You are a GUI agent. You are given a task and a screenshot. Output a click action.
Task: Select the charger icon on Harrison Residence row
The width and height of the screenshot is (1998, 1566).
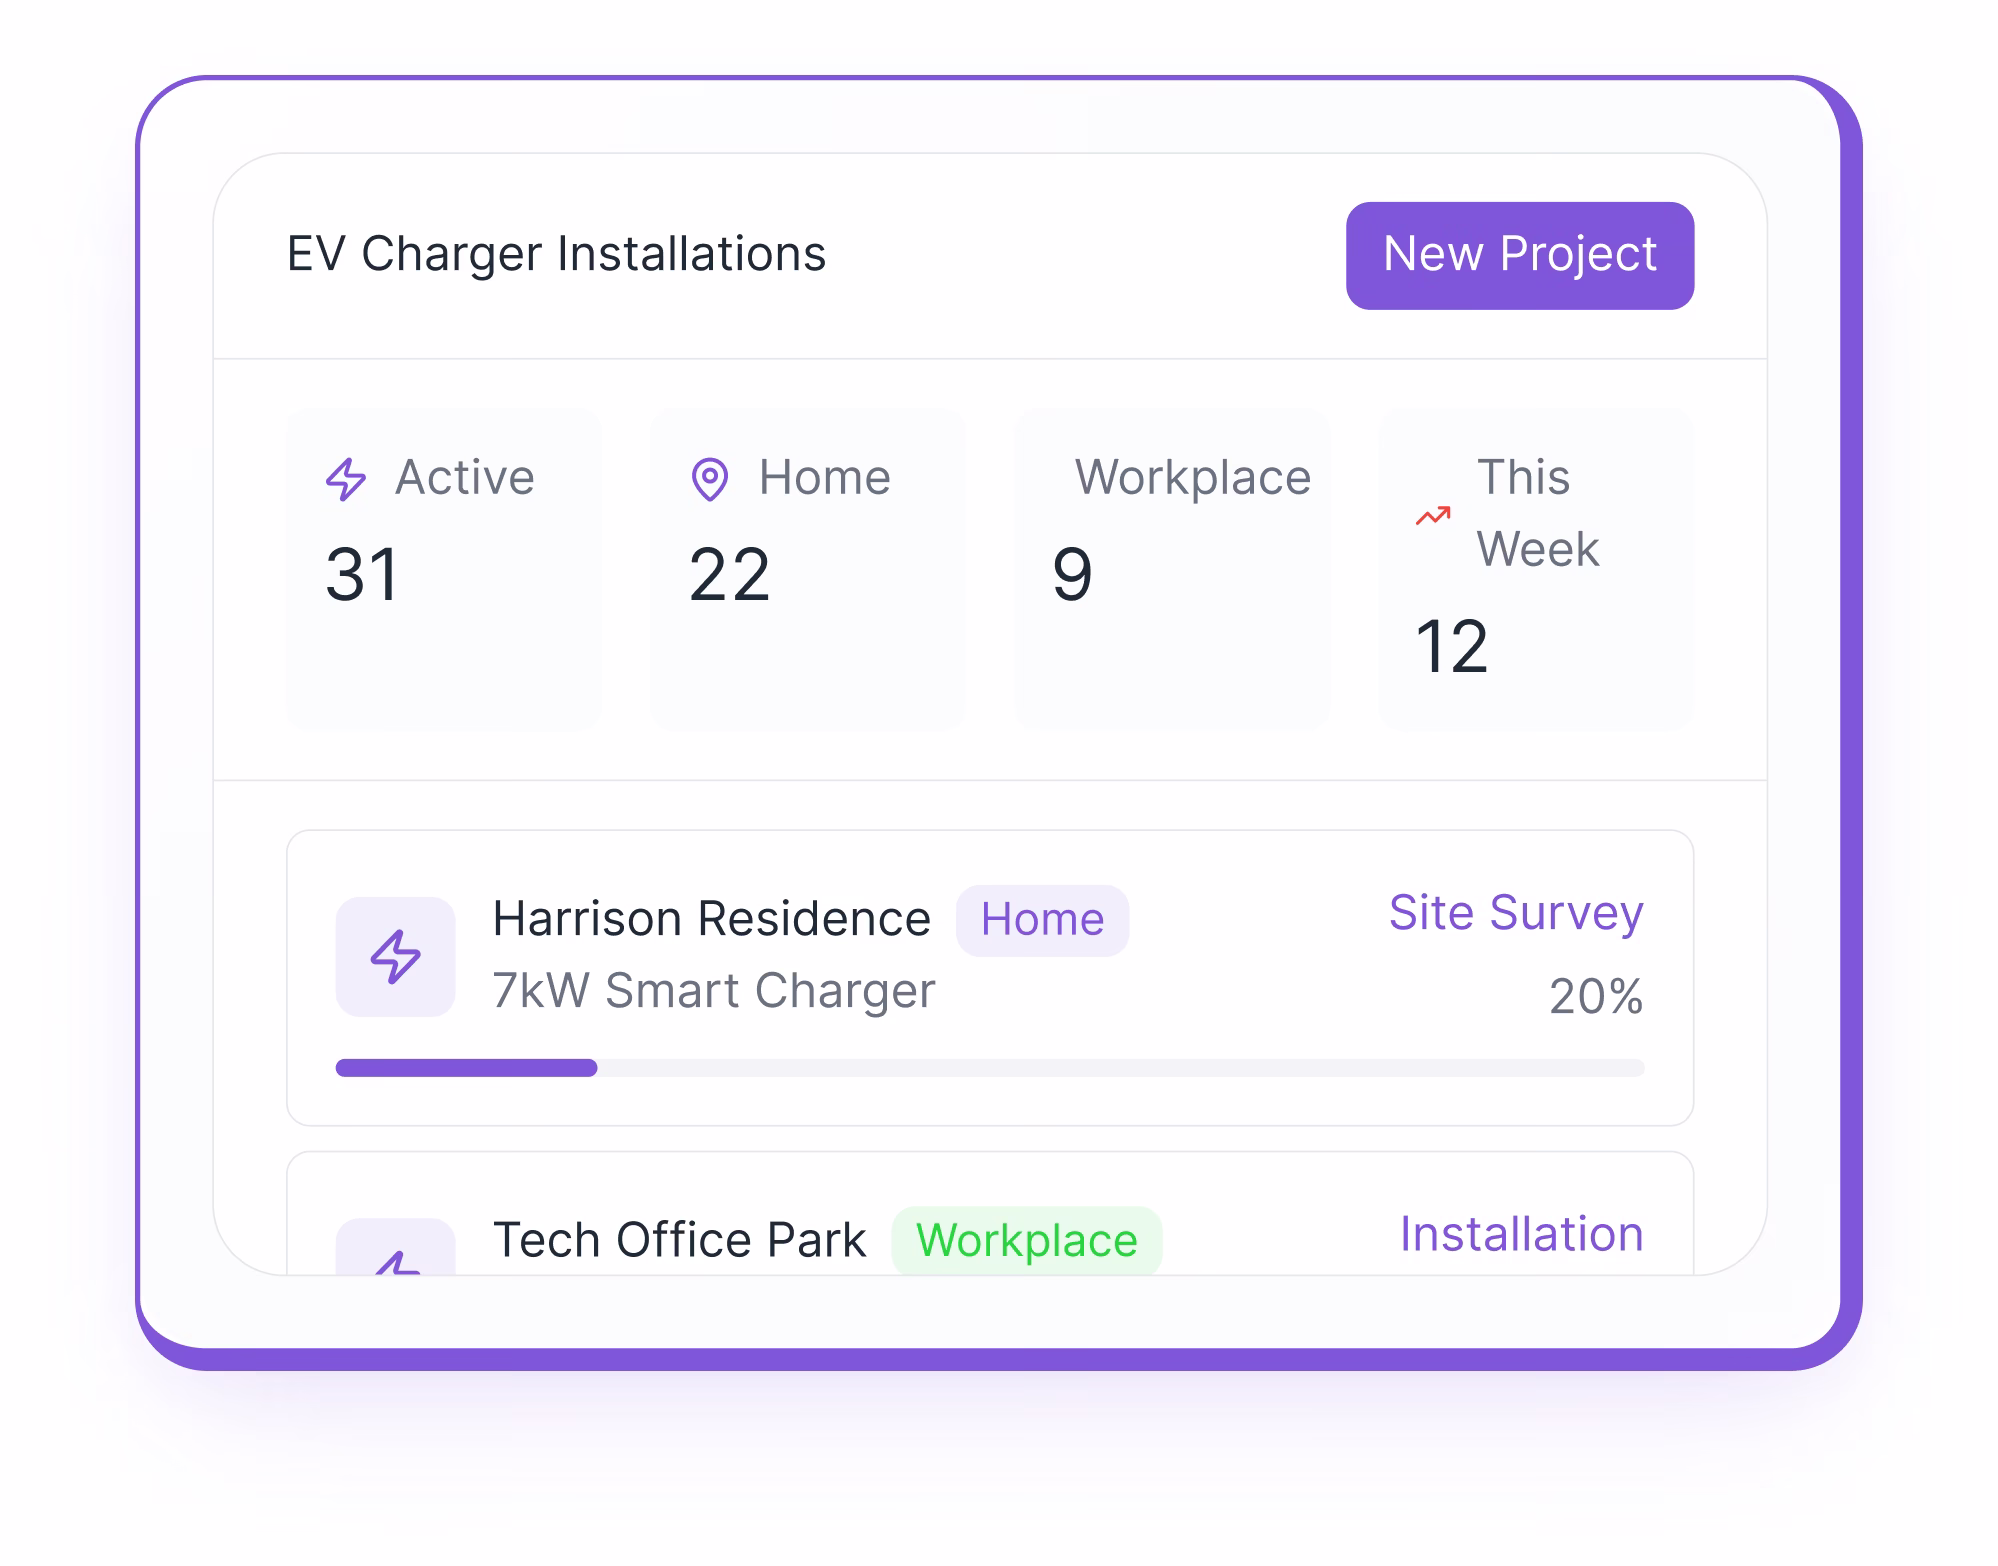pyautogui.click(x=395, y=956)
